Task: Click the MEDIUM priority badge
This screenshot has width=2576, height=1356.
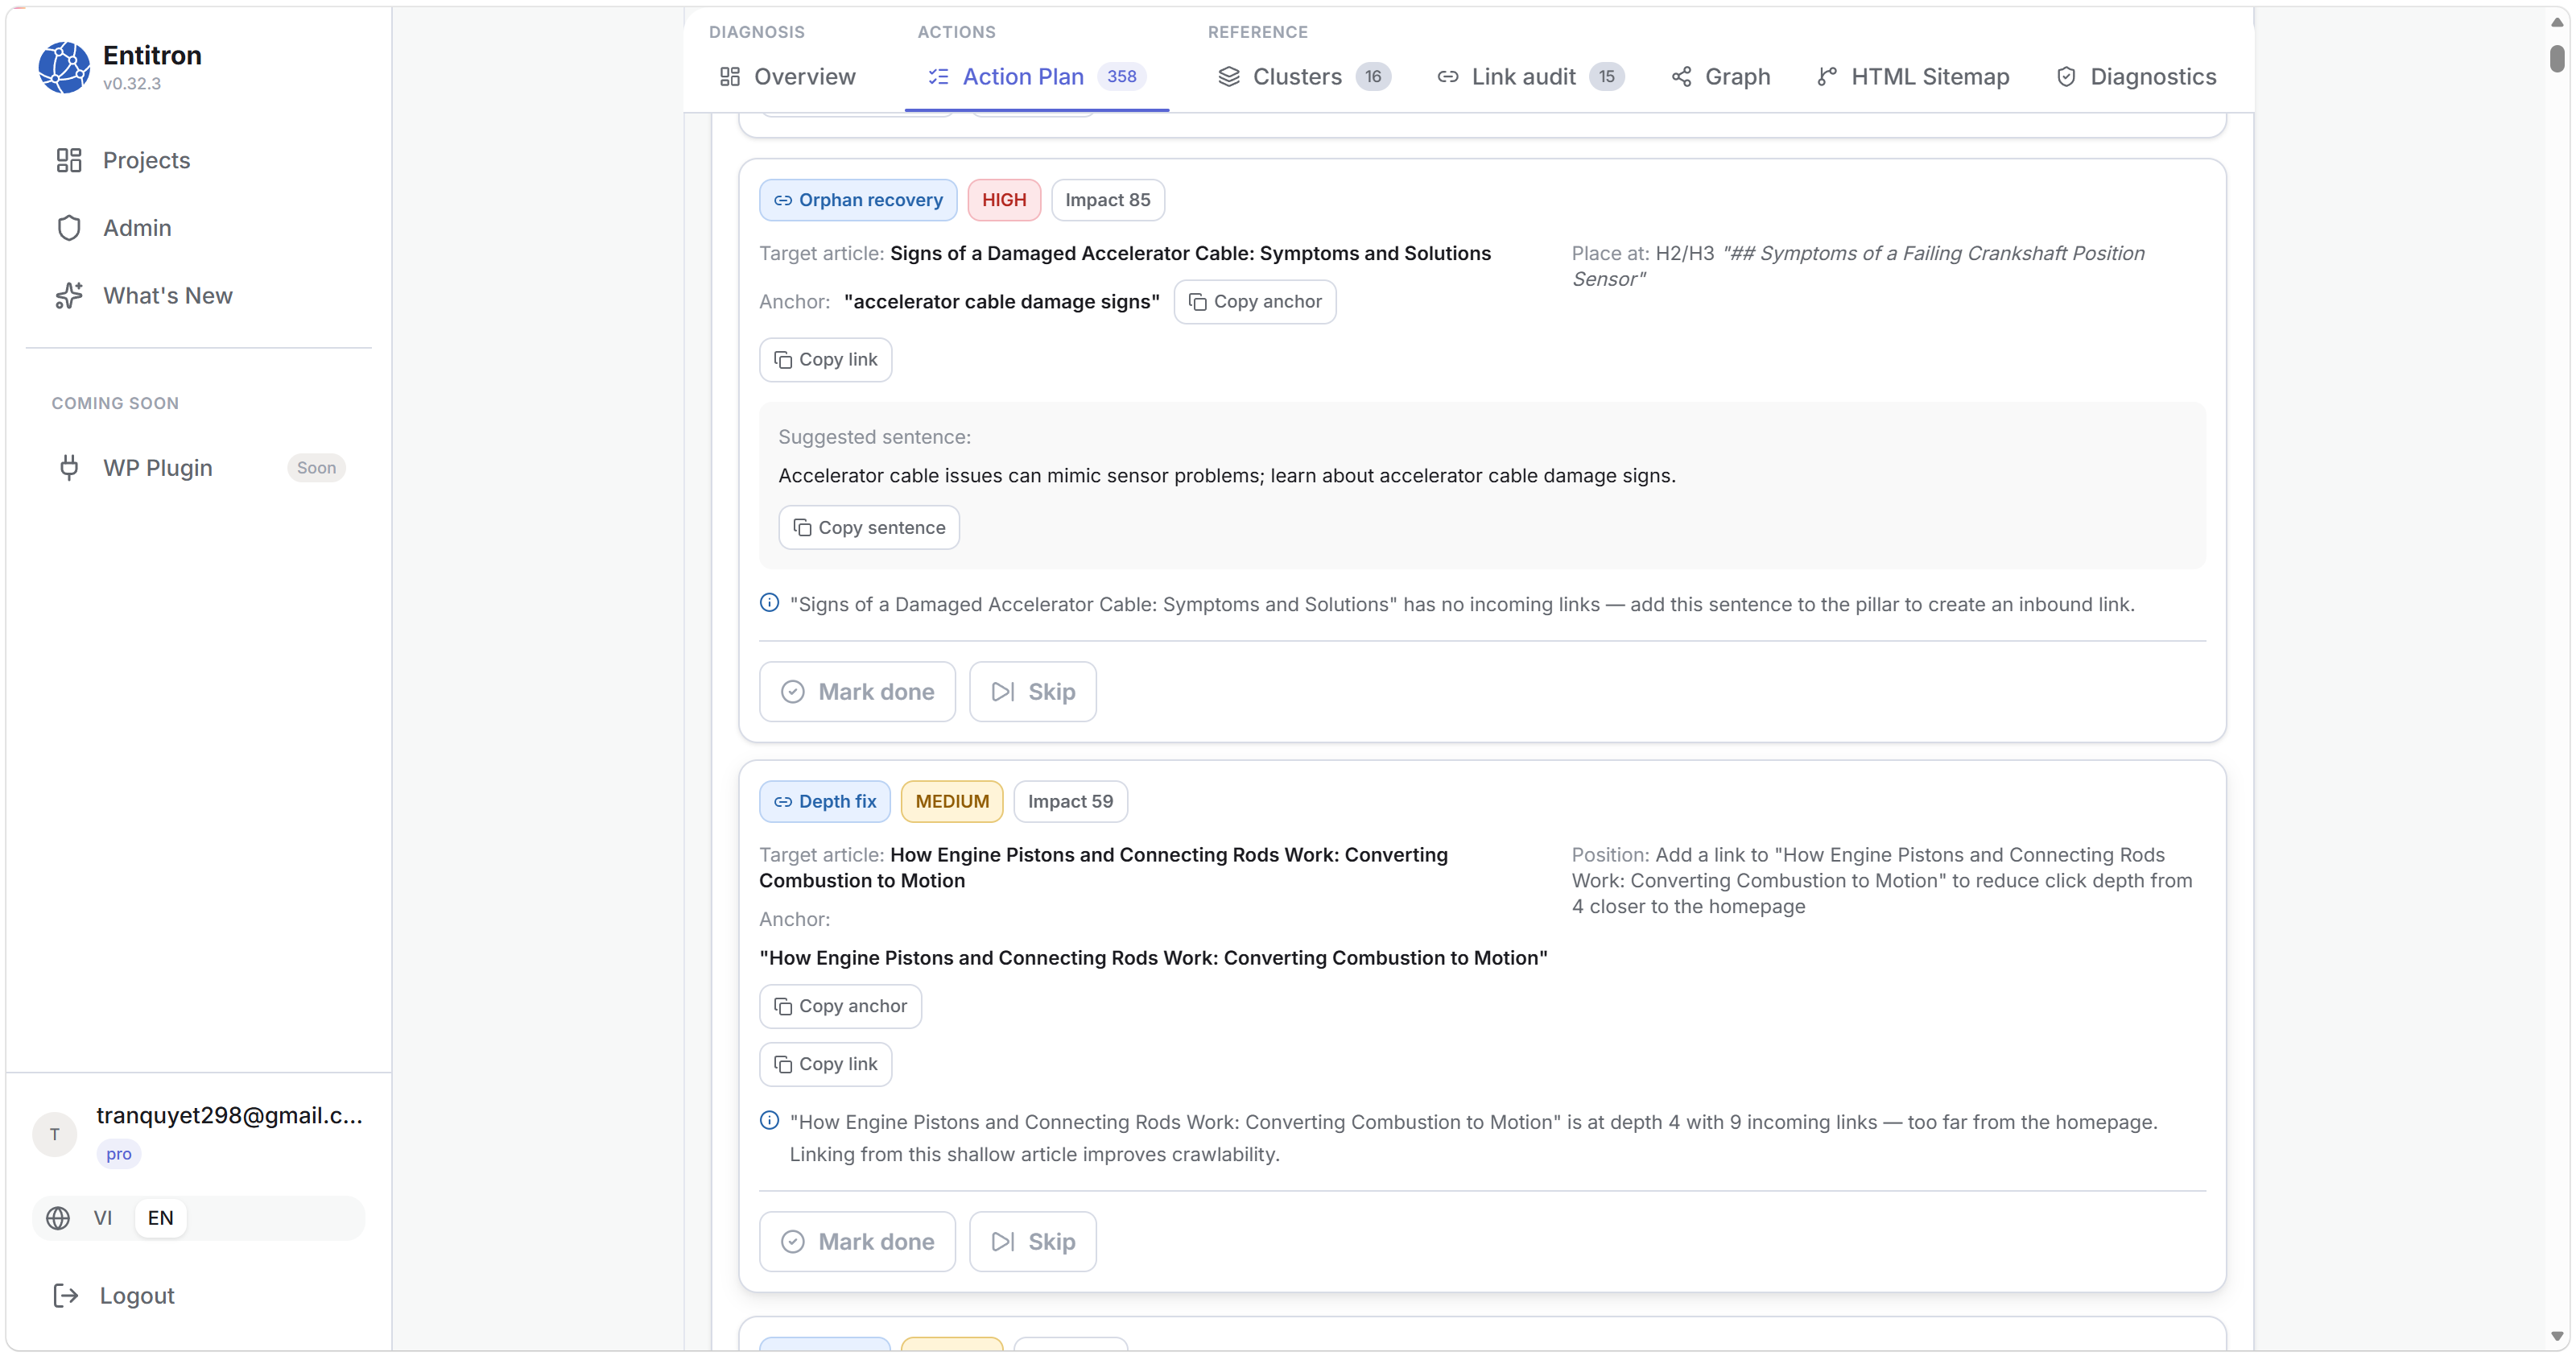Action: [952, 802]
